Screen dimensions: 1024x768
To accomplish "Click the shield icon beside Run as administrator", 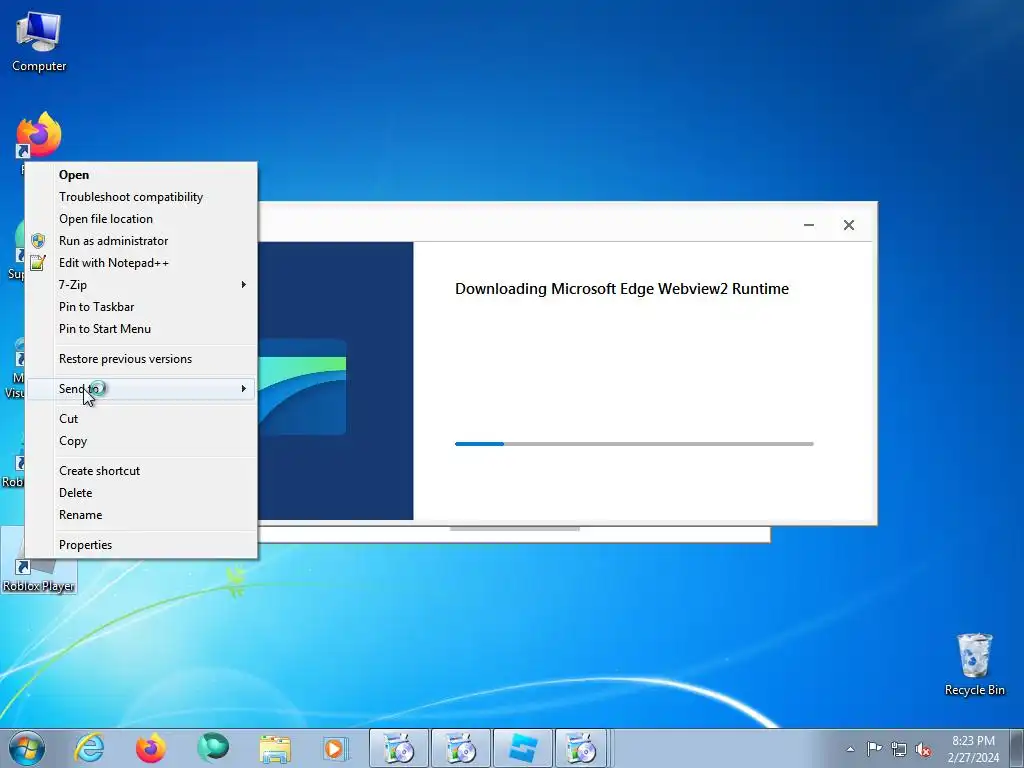I will coord(38,241).
